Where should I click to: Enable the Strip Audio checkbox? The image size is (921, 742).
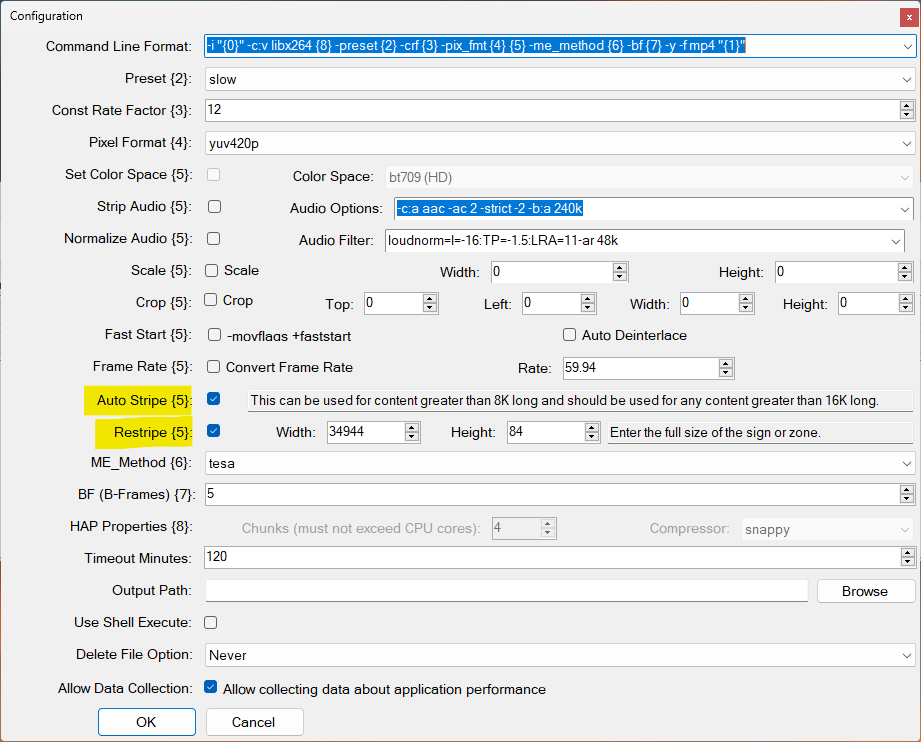[214, 207]
